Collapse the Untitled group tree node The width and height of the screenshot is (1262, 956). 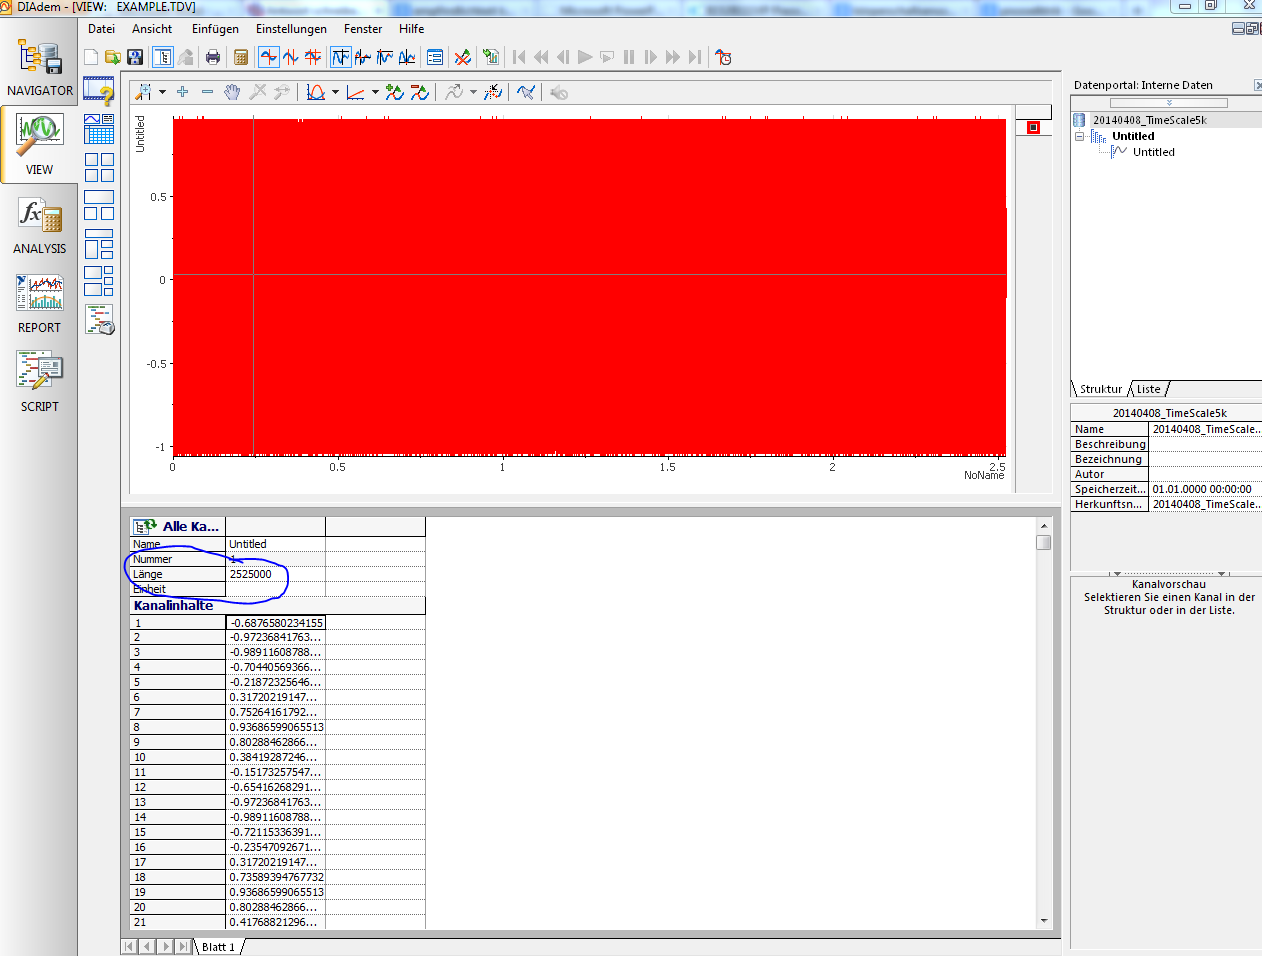tap(1080, 137)
